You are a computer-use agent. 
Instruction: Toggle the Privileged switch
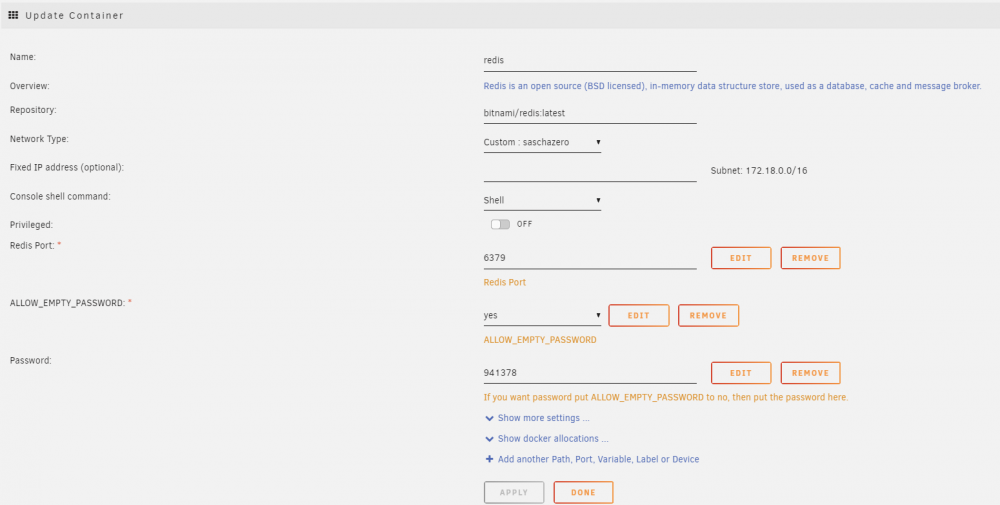(500, 224)
